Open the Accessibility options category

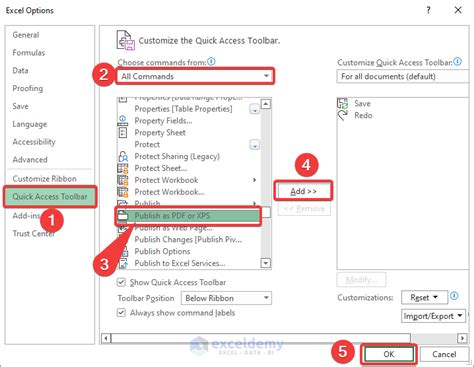tap(34, 142)
